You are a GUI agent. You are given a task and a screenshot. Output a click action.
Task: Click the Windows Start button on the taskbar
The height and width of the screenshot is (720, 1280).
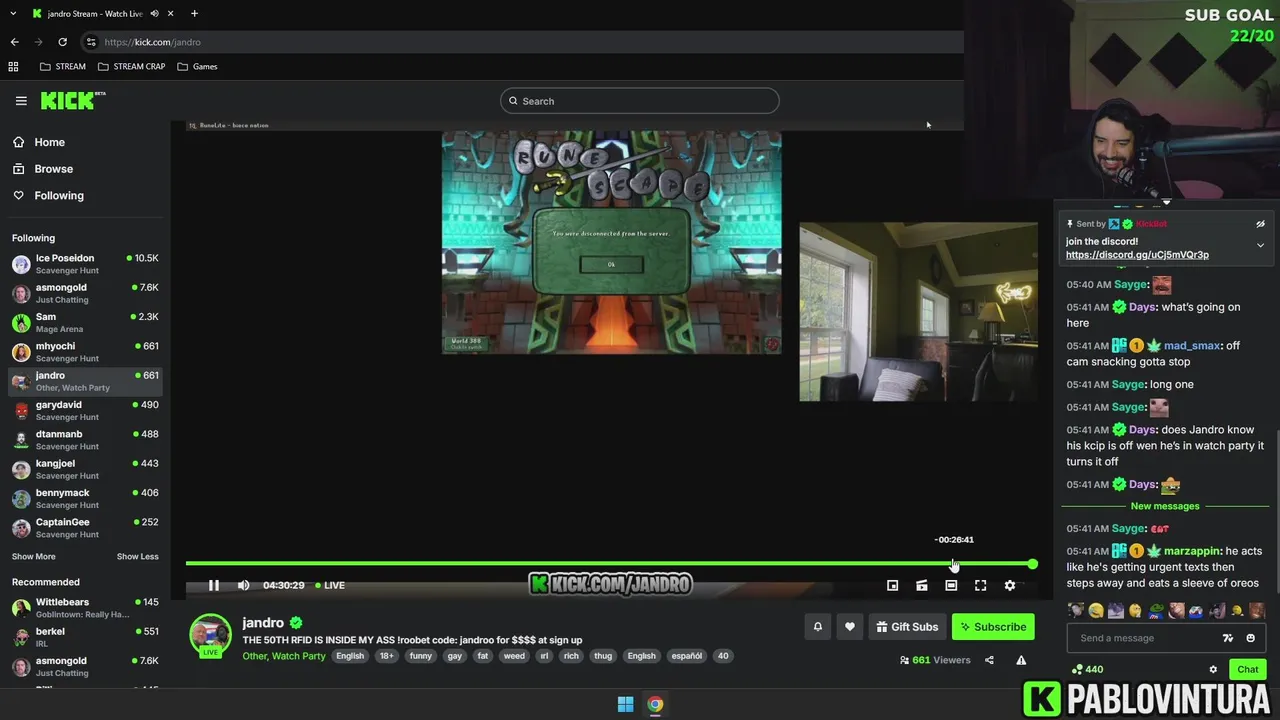625,704
